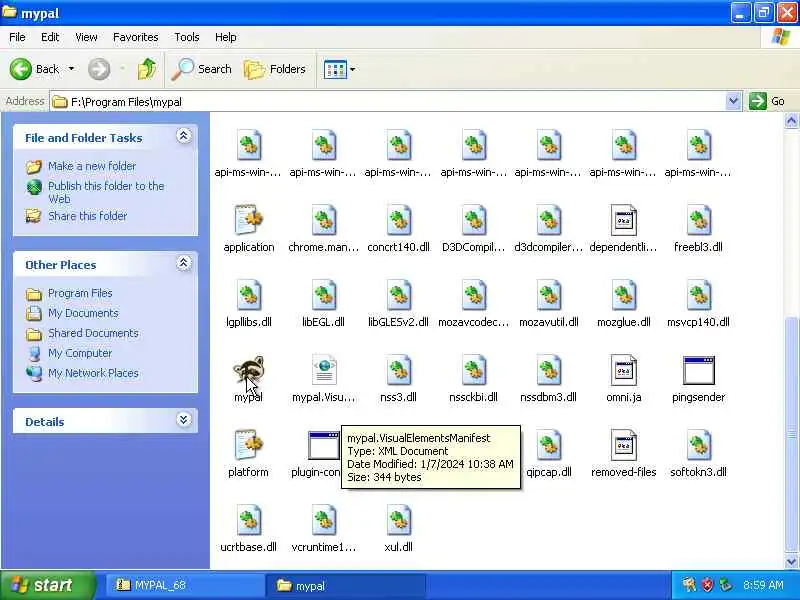Select the lgpllibs.dll file icon
The width and height of the screenshot is (800, 600).
pyautogui.click(x=248, y=295)
